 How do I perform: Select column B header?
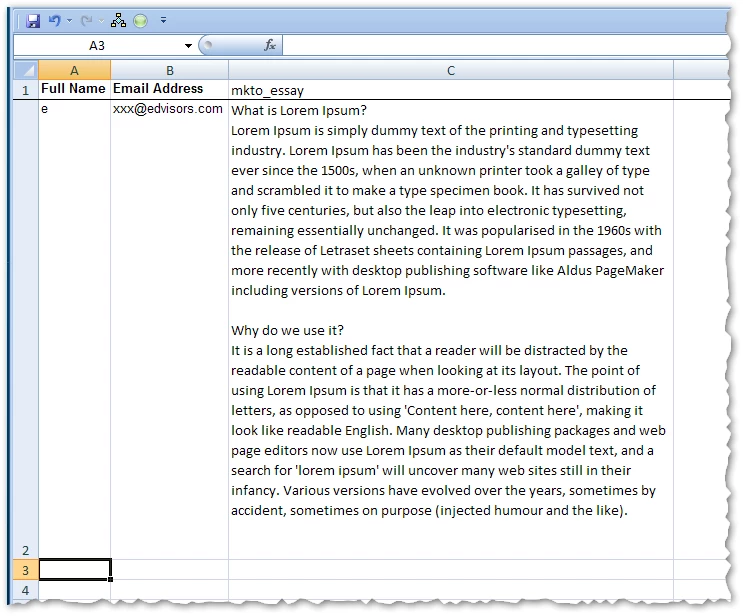pos(170,70)
